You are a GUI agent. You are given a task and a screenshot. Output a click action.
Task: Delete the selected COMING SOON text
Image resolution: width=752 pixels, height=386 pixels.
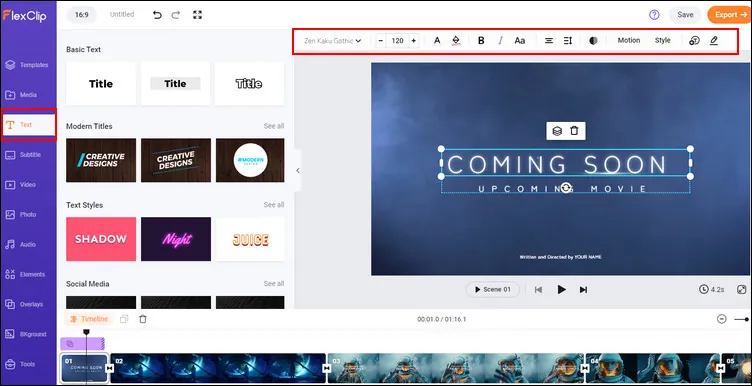[x=574, y=130]
